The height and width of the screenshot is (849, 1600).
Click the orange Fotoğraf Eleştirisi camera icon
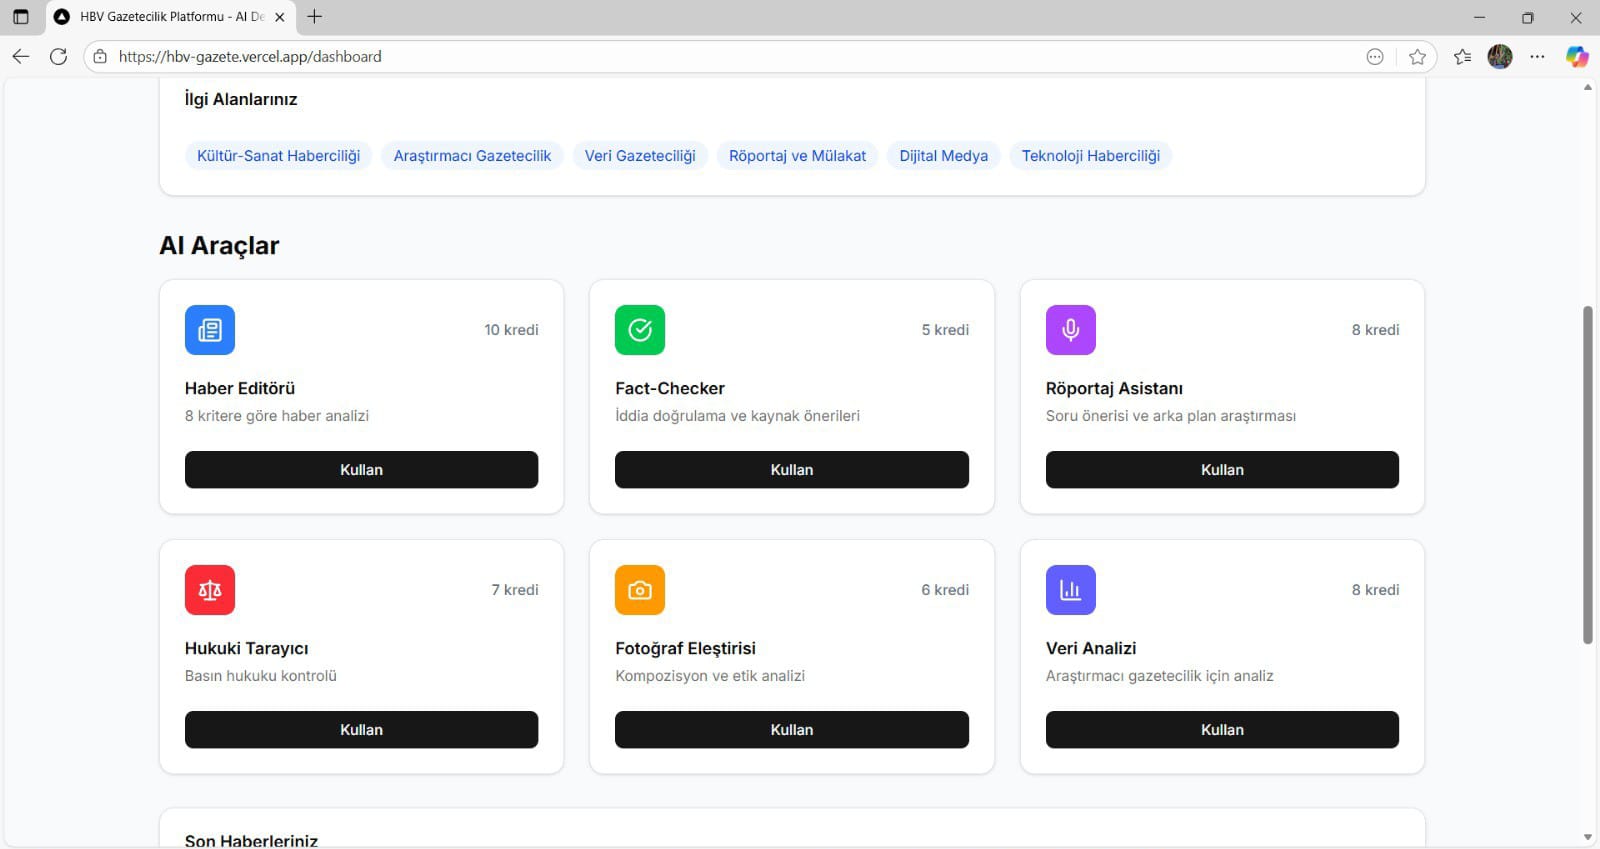tap(640, 590)
